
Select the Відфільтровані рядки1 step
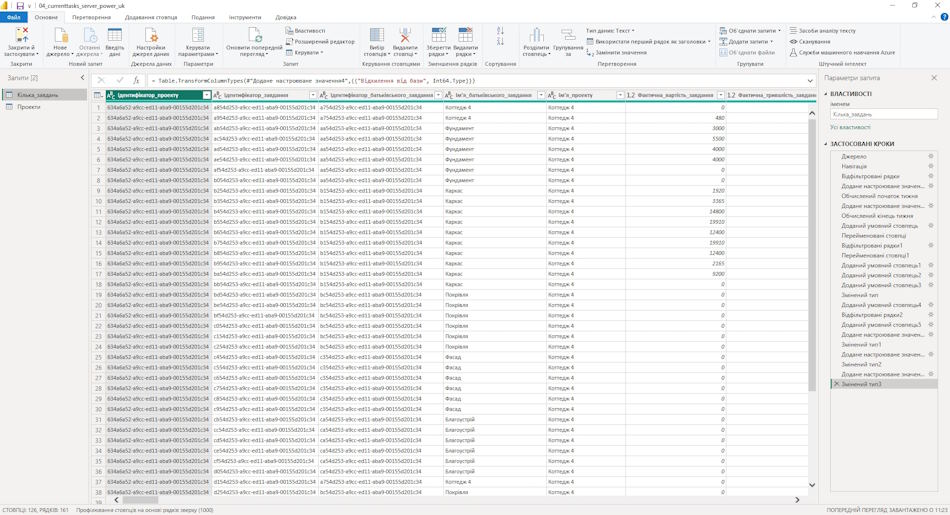(884, 245)
